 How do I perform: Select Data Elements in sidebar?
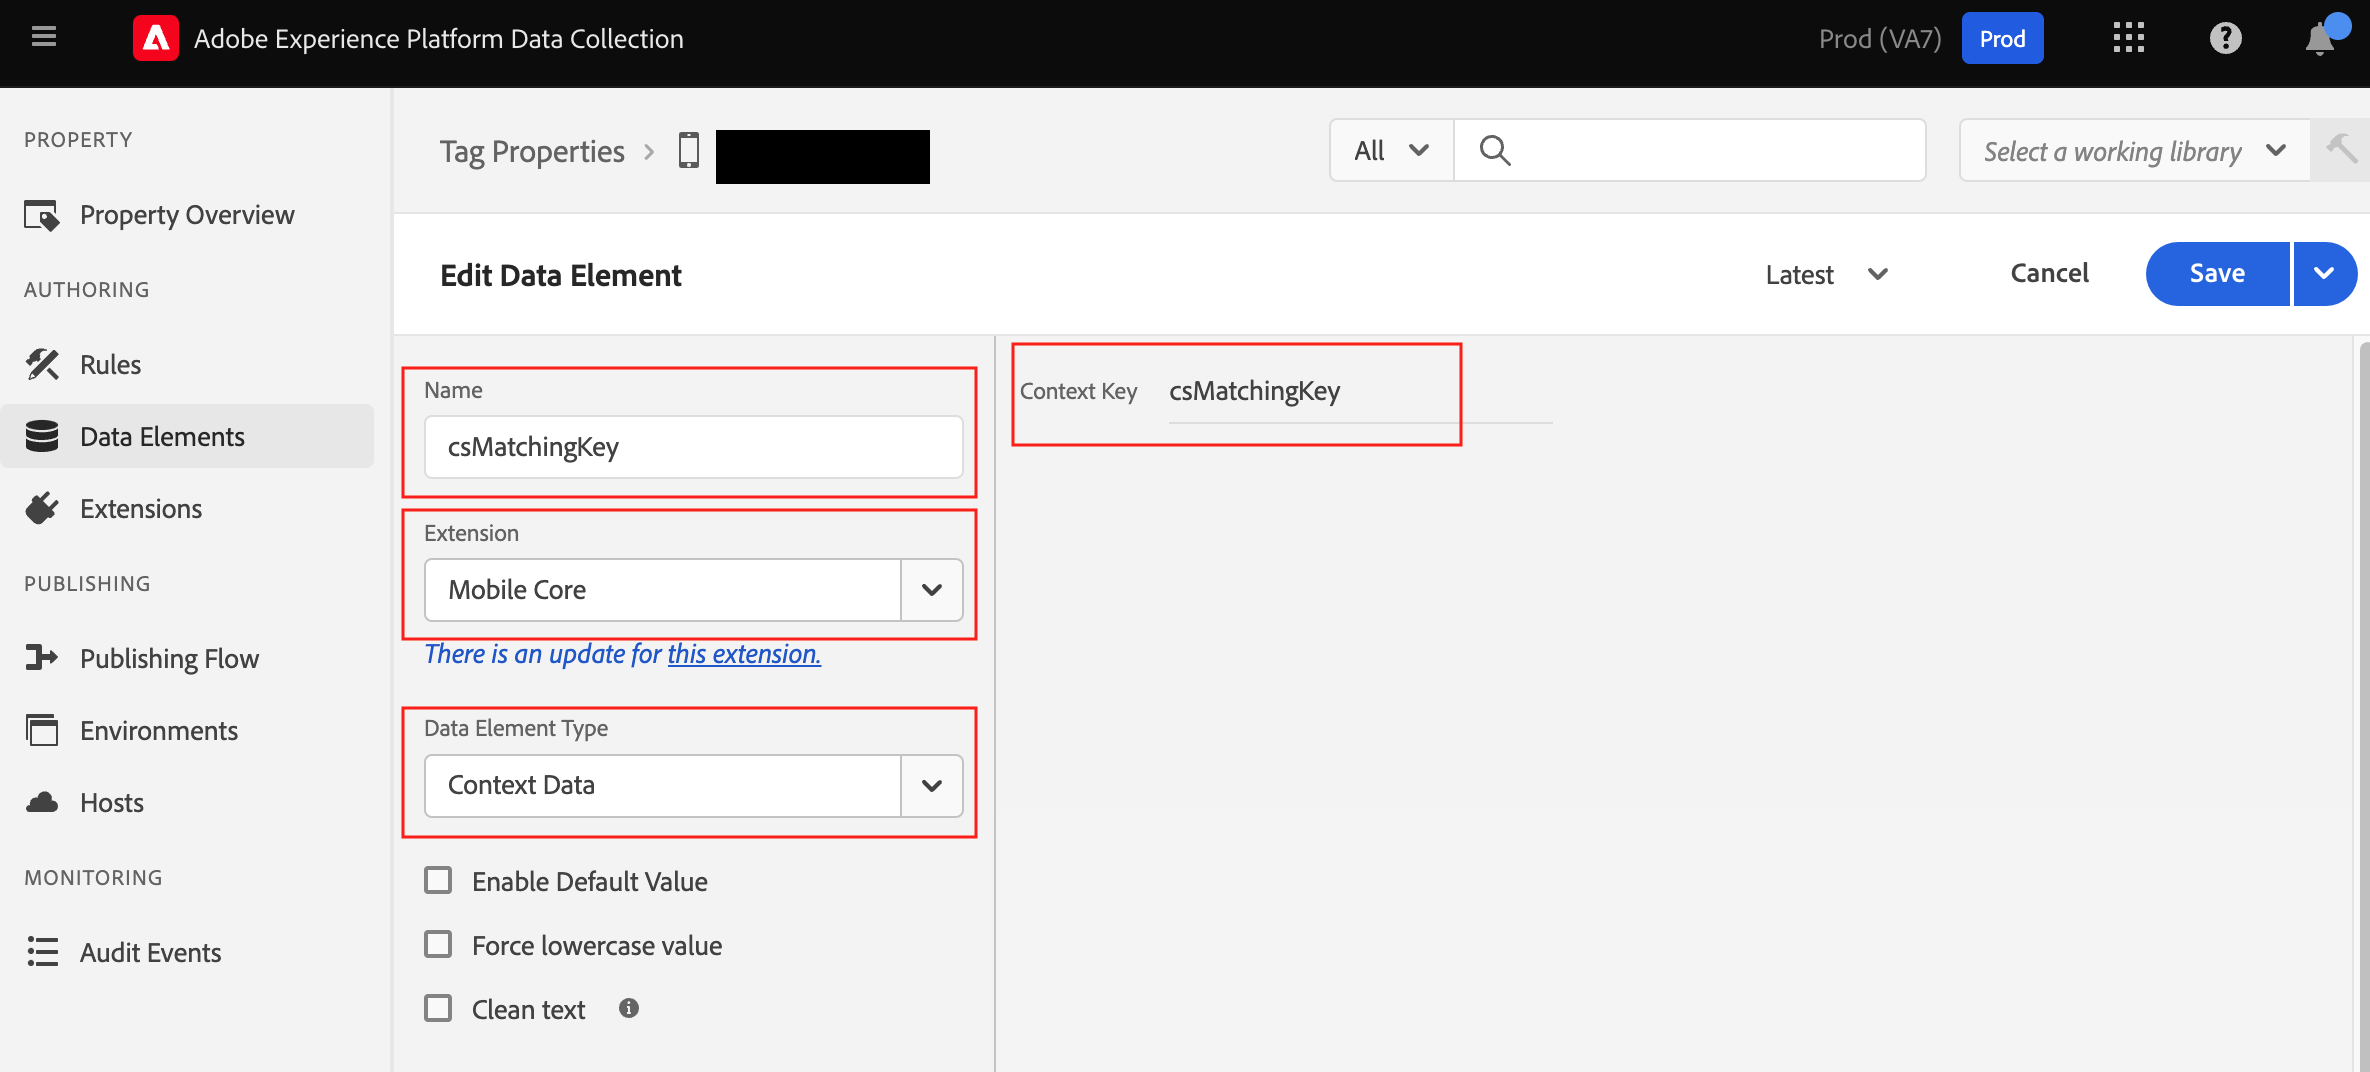click(x=187, y=437)
